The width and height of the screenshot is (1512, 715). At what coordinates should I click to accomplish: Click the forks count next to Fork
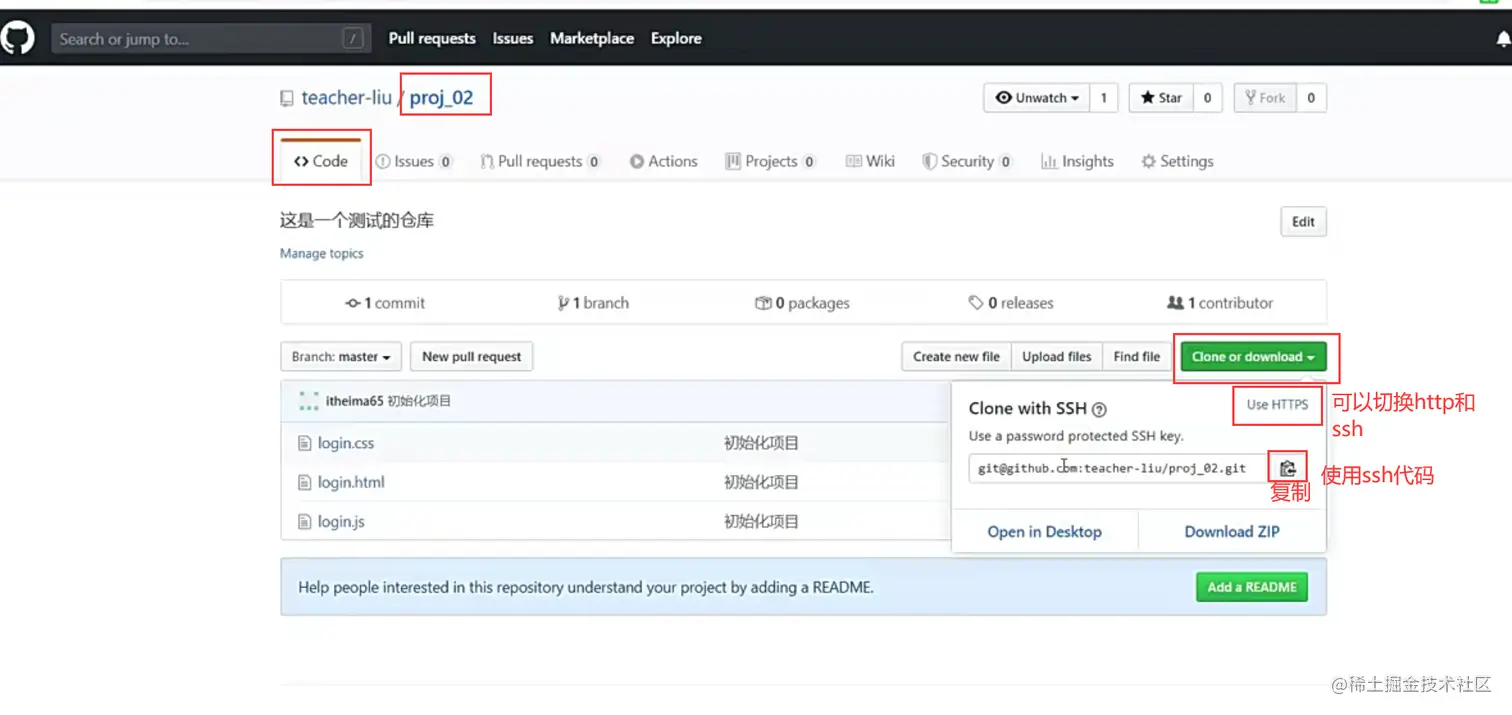tap(1311, 98)
